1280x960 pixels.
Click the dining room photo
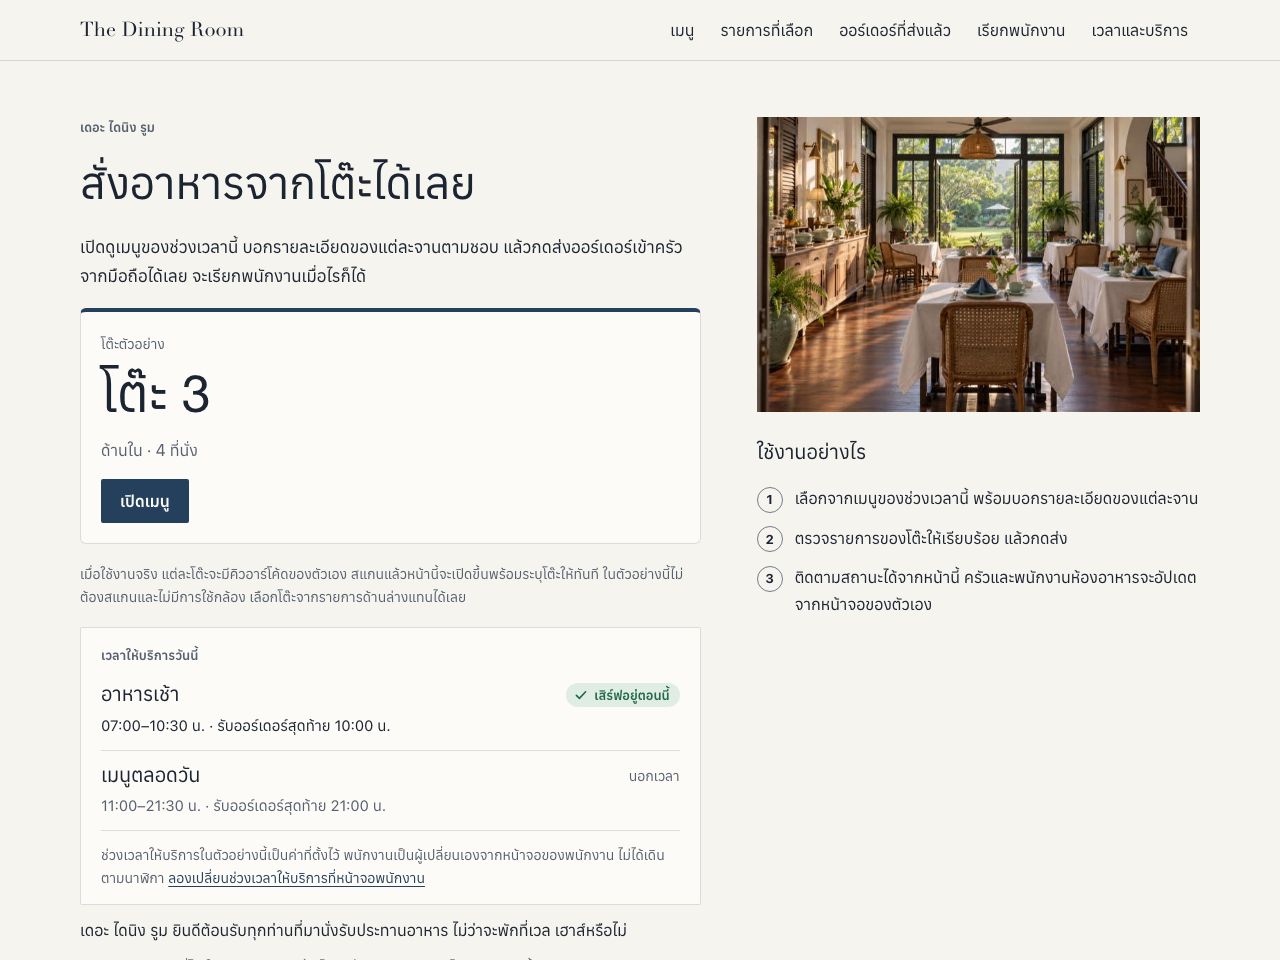click(978, 264)
